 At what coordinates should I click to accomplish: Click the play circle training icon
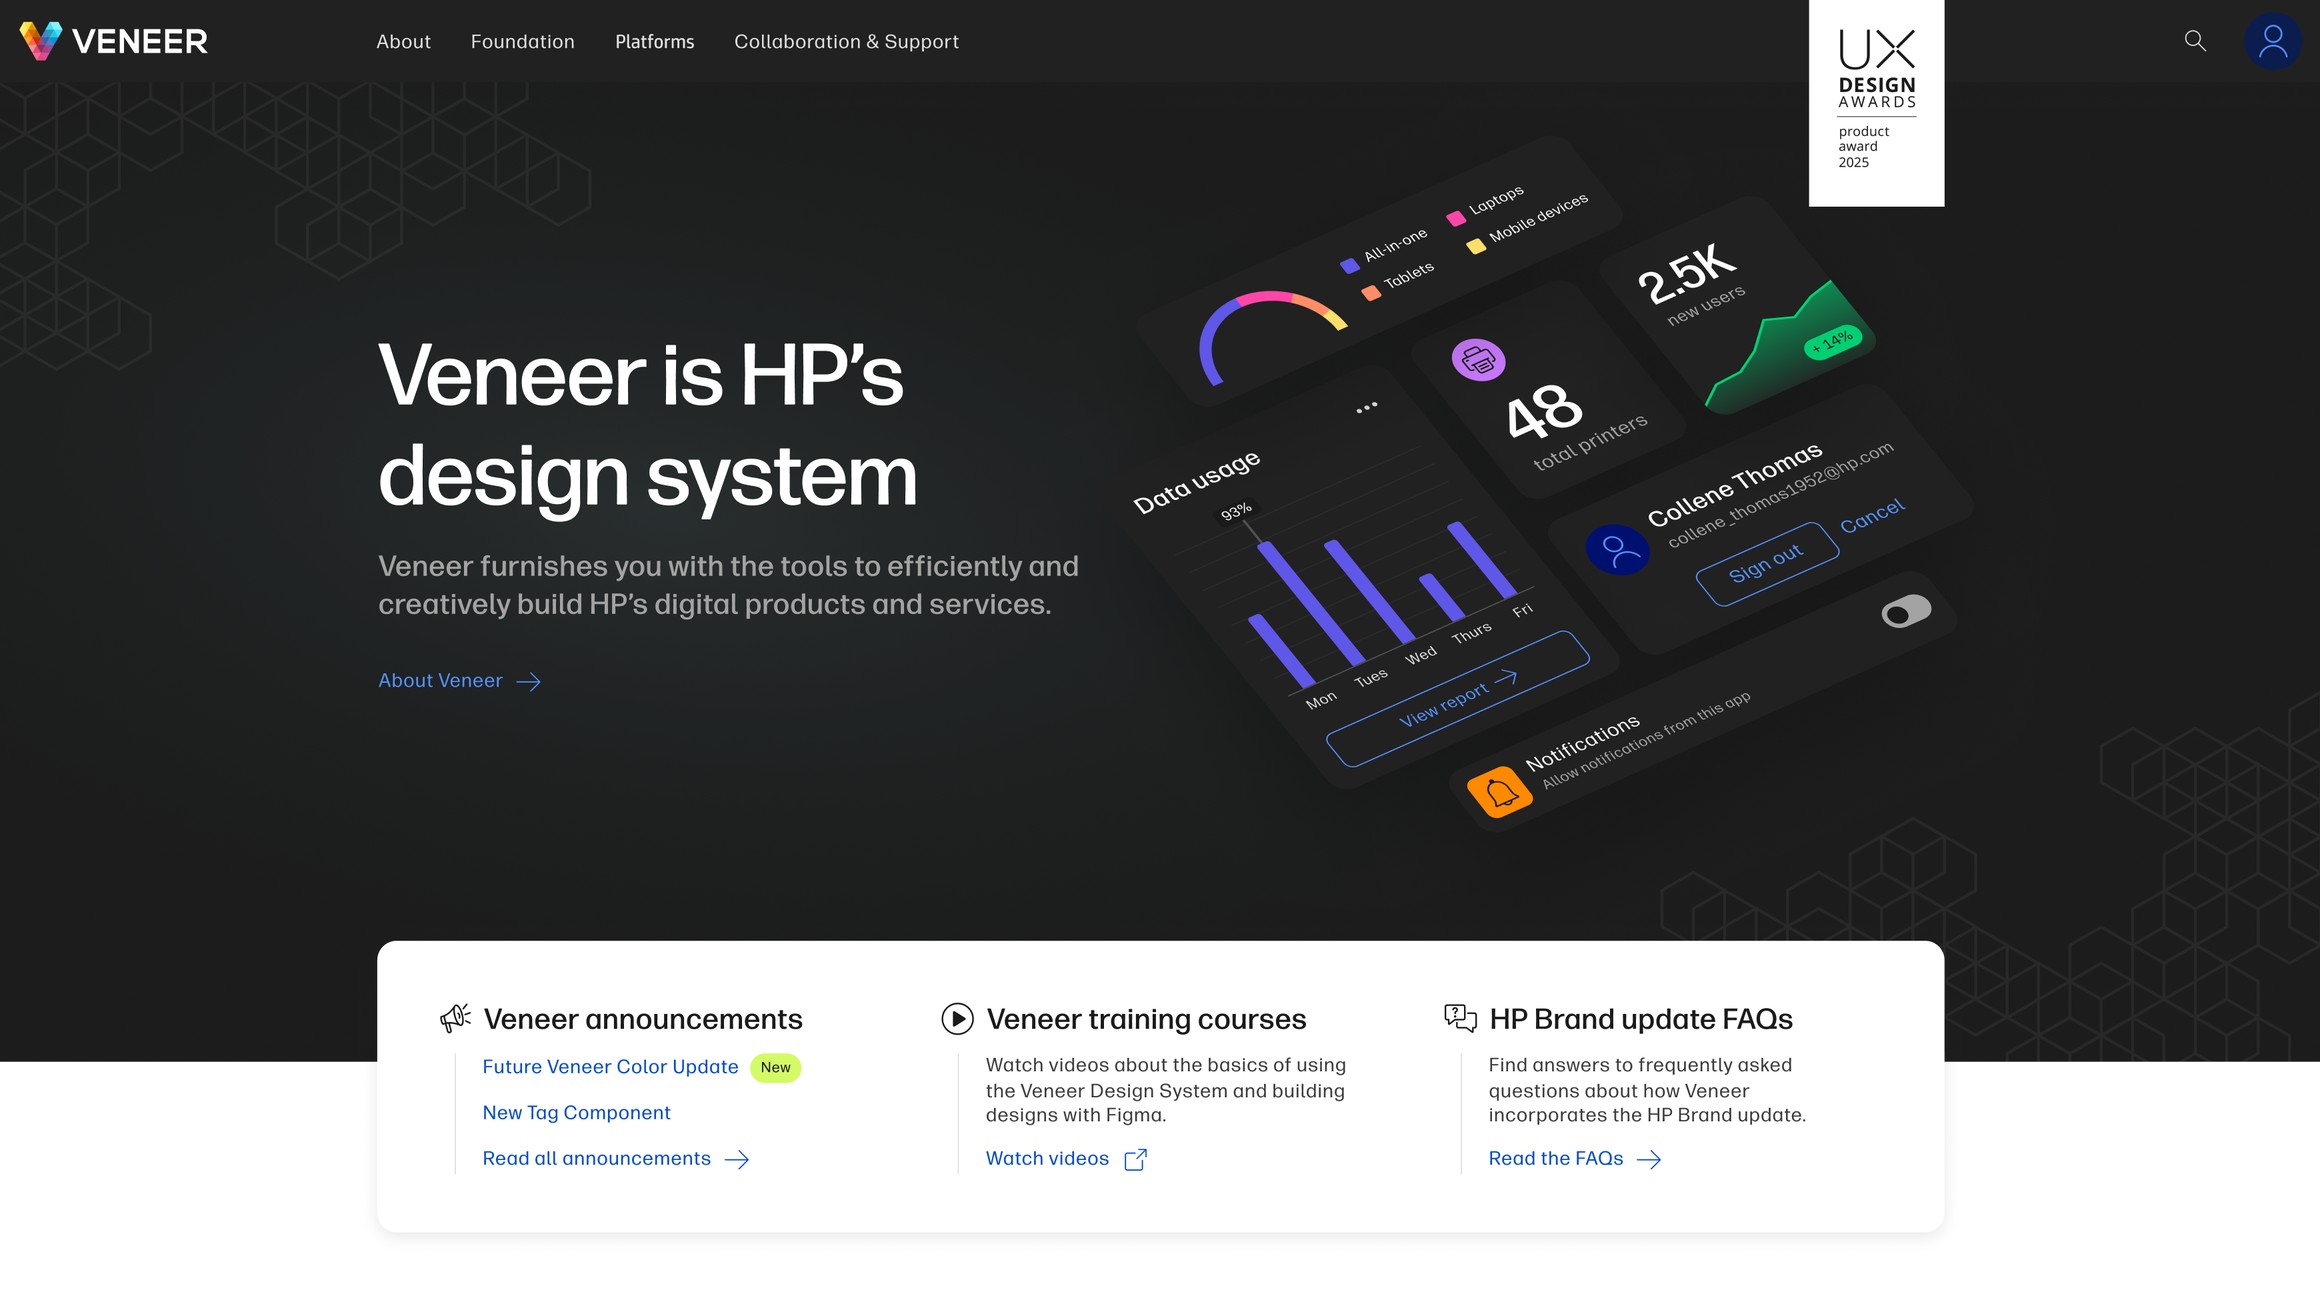(957, 1019)
